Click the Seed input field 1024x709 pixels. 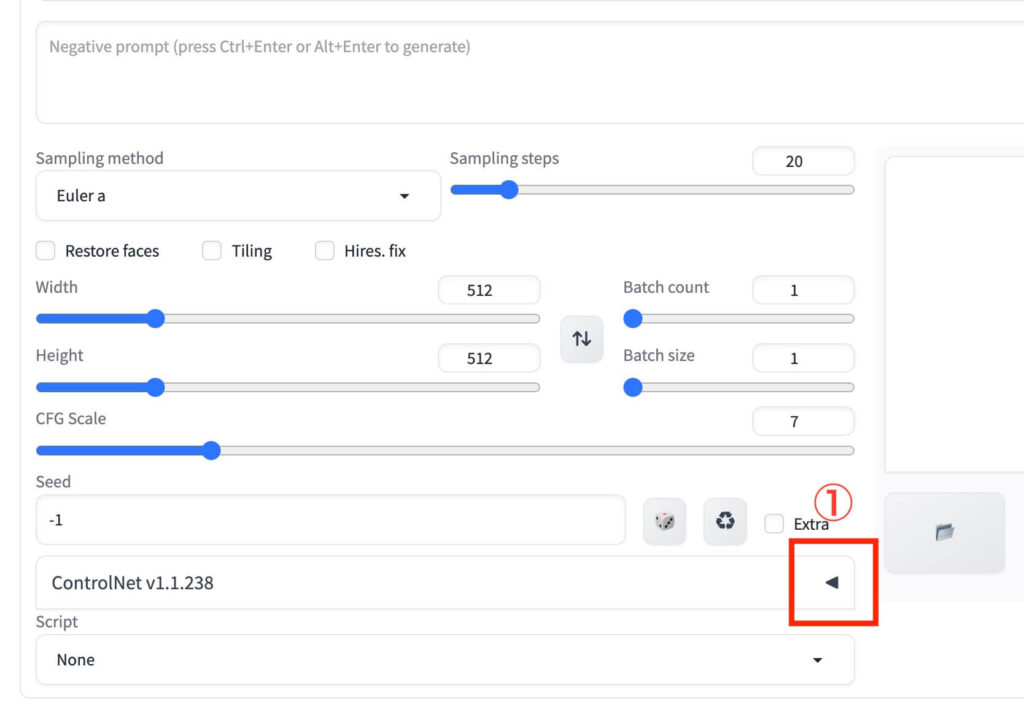tap(330, 520)
